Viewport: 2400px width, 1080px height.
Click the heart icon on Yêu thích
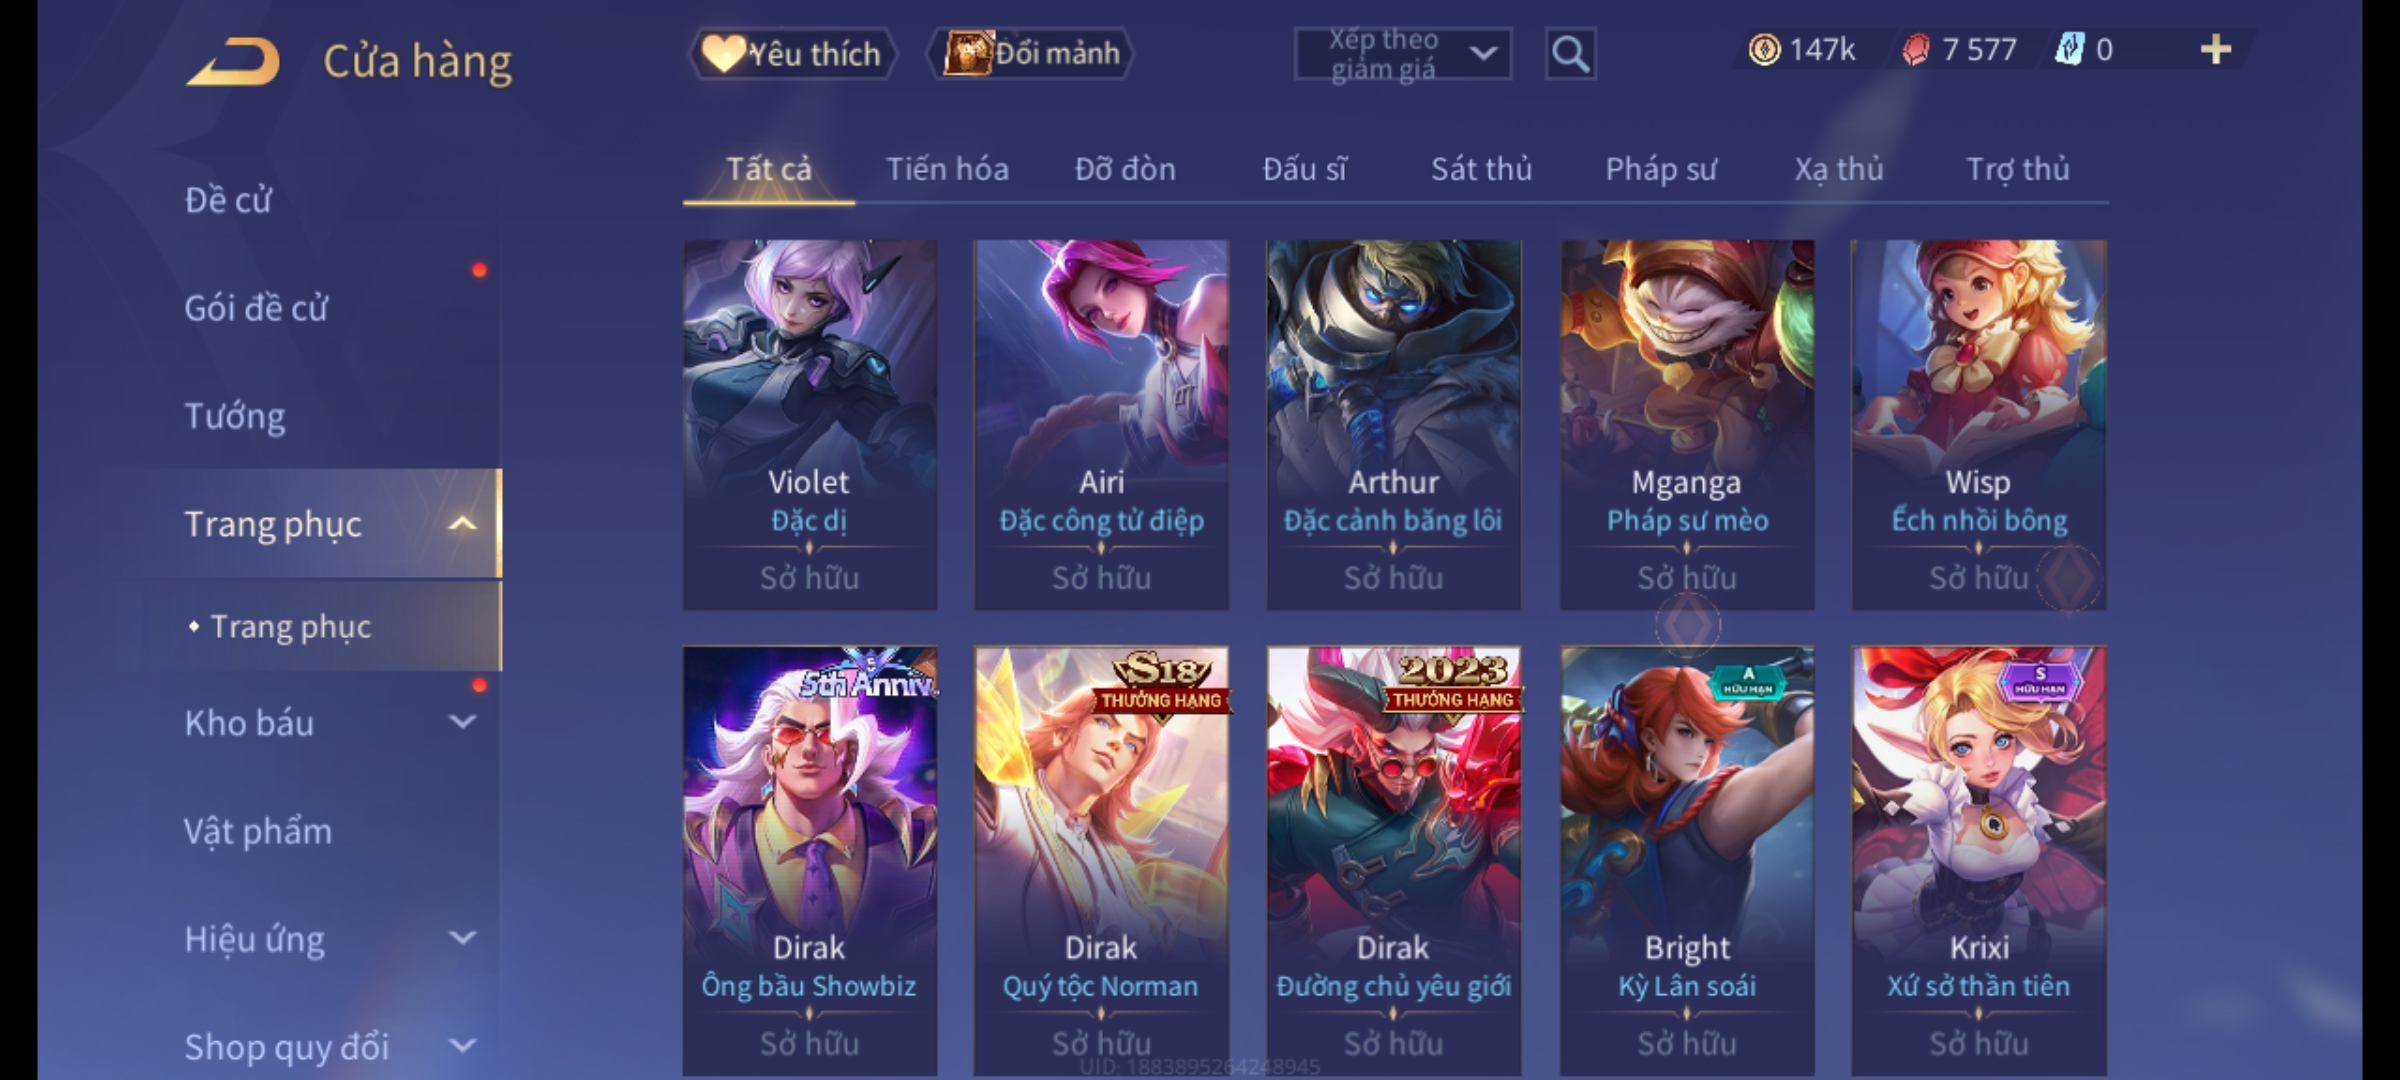tap(722, 53)
